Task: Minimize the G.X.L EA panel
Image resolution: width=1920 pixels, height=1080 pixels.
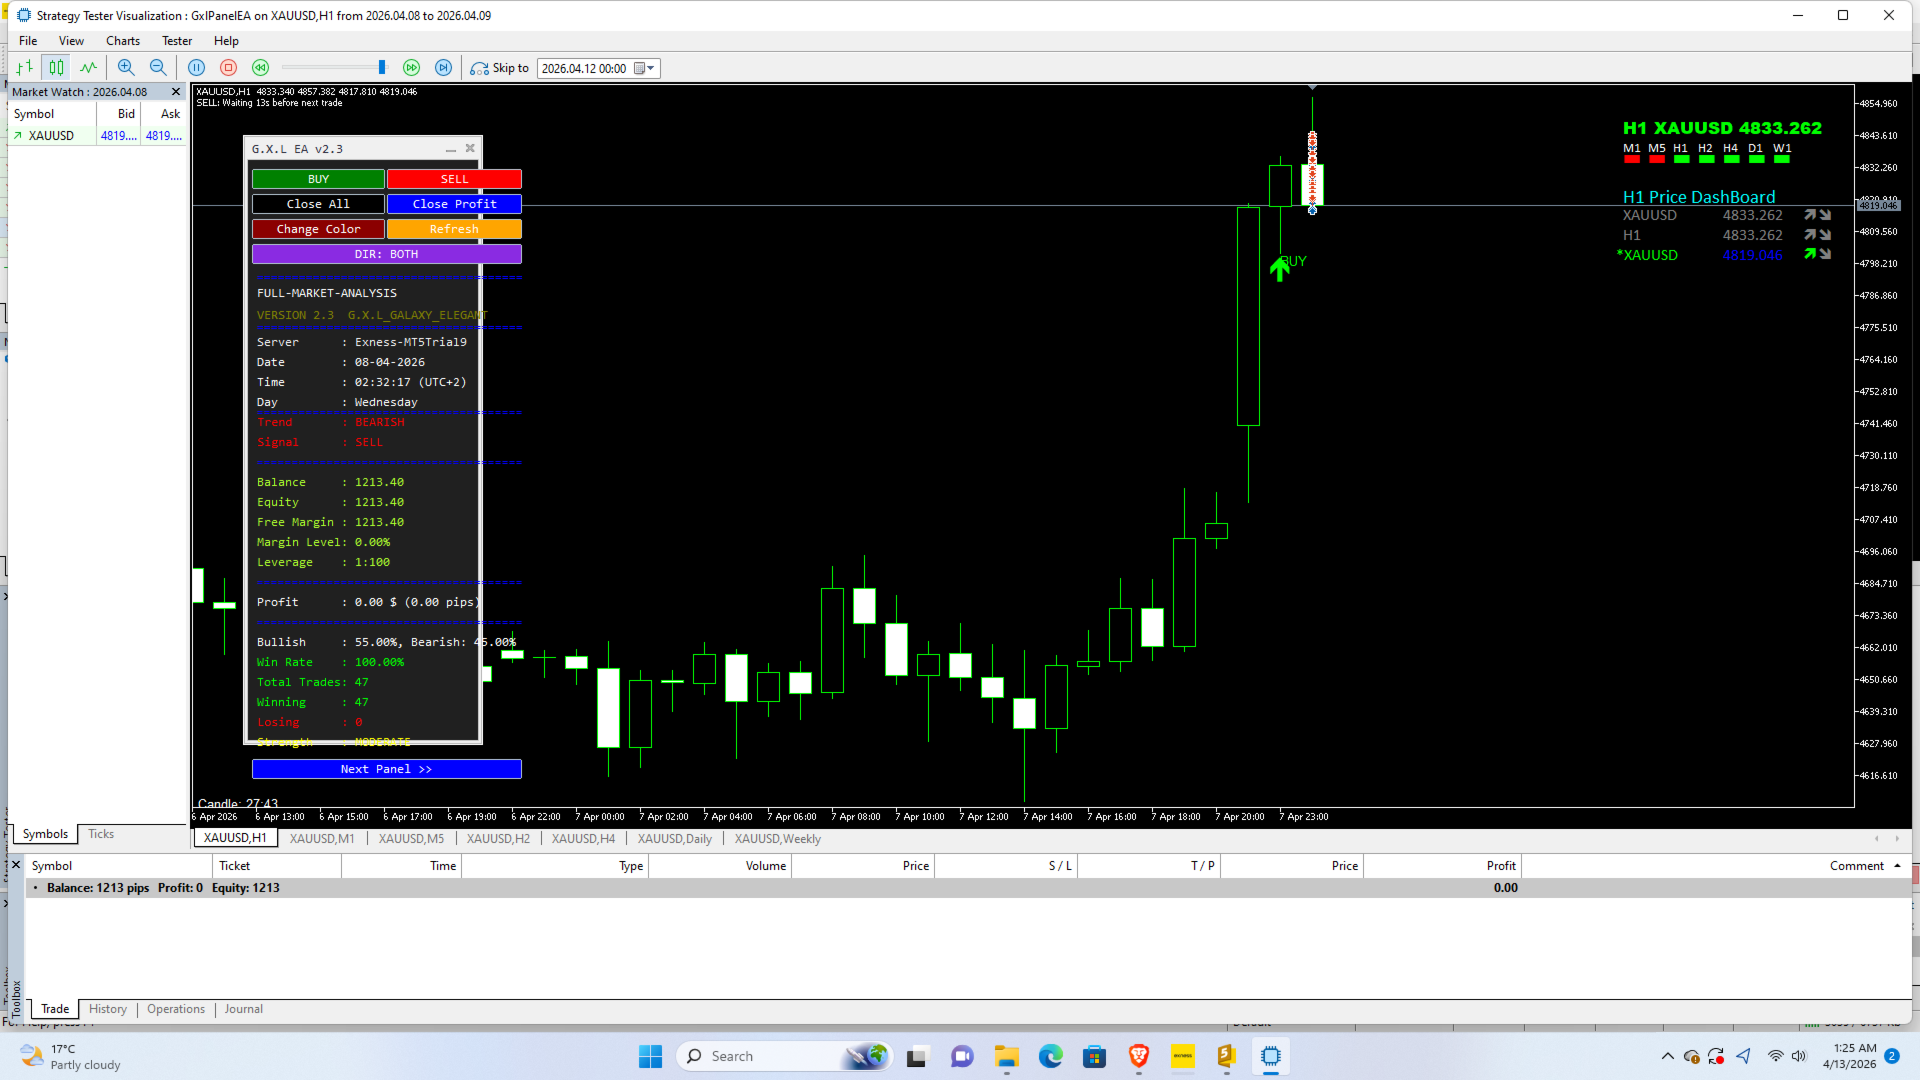Action: 450,149
